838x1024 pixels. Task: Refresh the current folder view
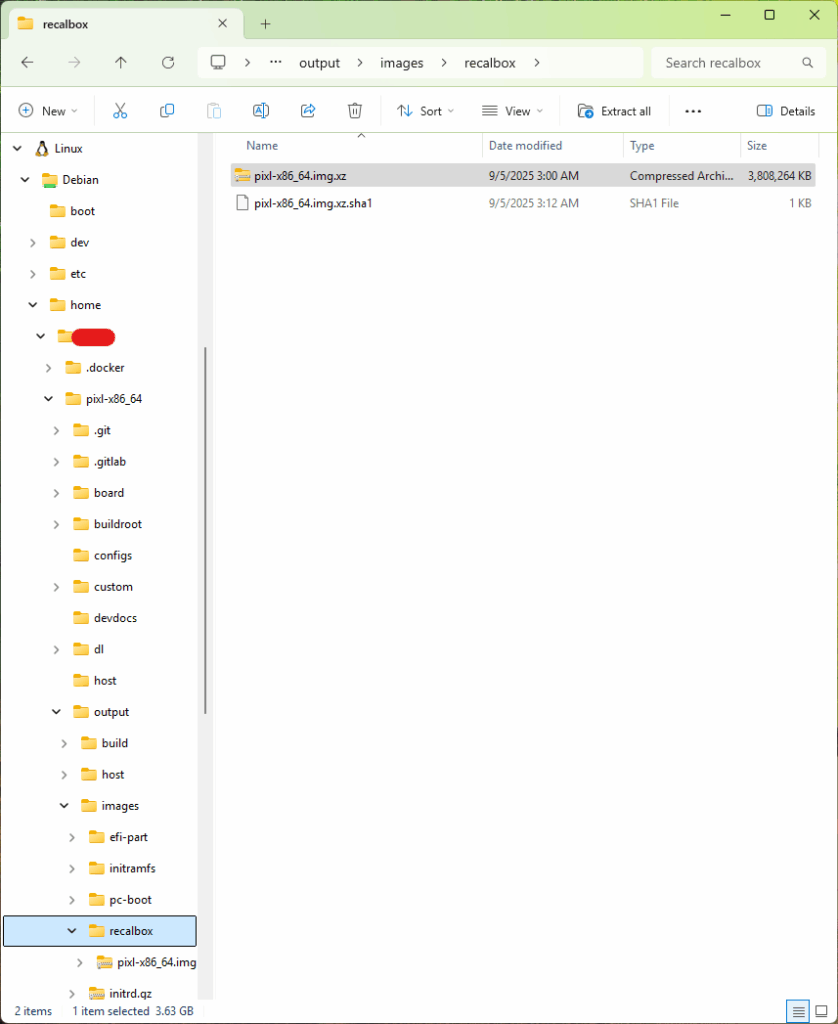[x=168, y=63]
